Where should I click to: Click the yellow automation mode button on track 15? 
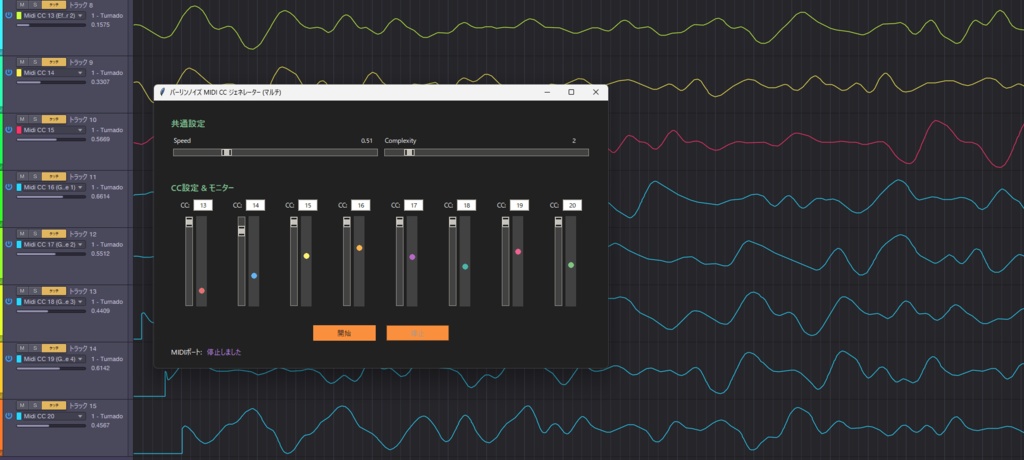tap(54, 406)
